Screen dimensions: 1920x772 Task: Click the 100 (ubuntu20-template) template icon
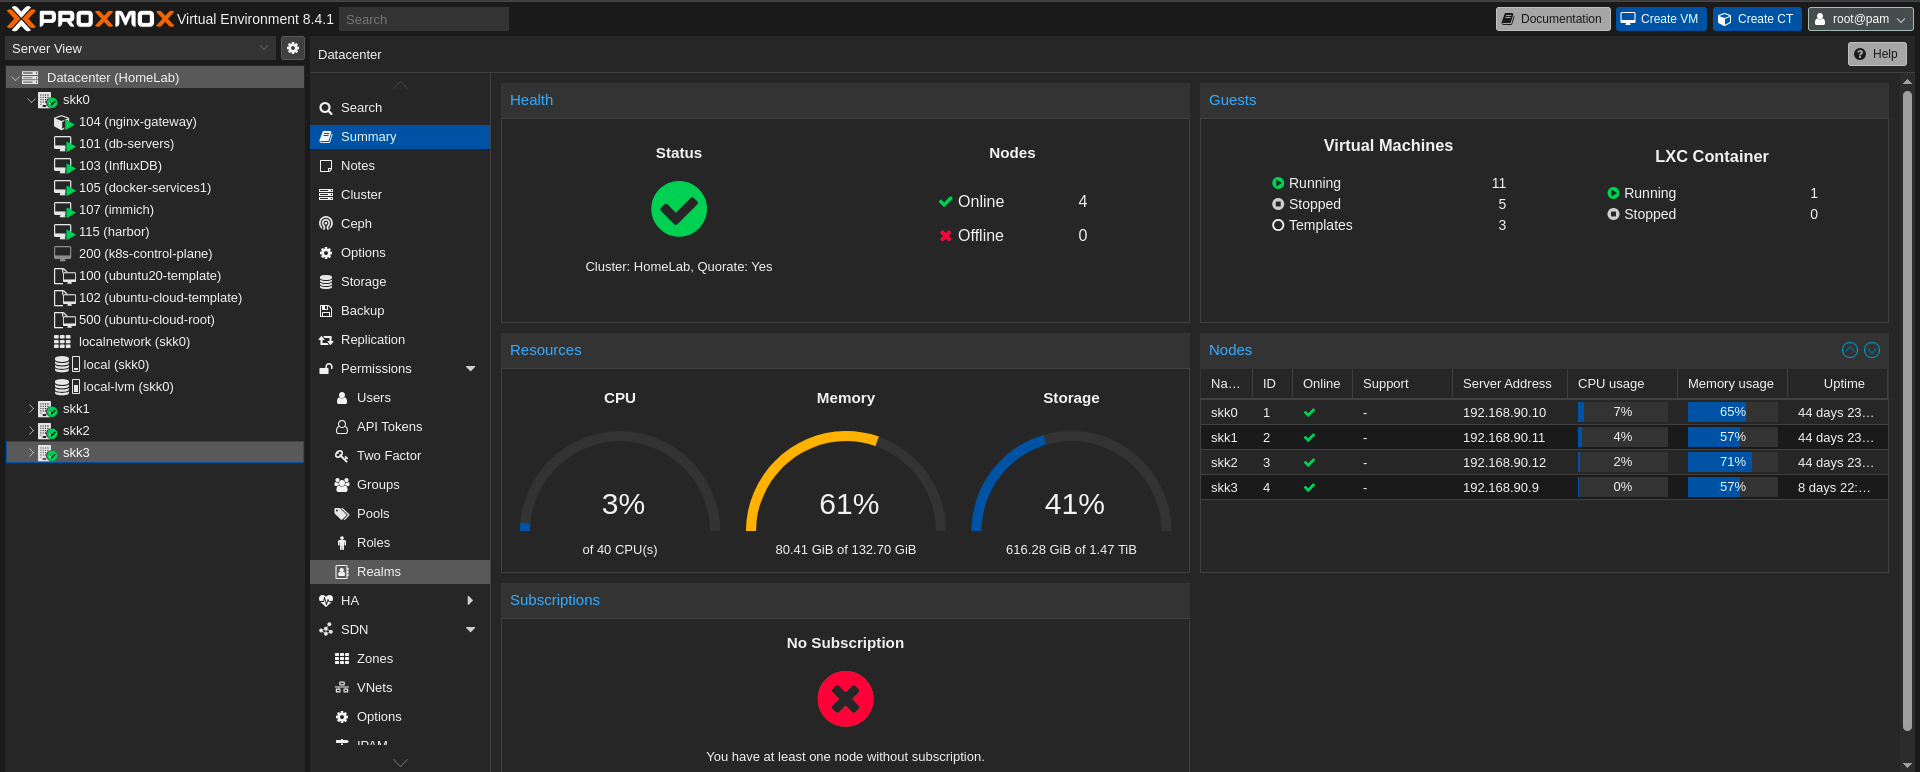[64, 276]
